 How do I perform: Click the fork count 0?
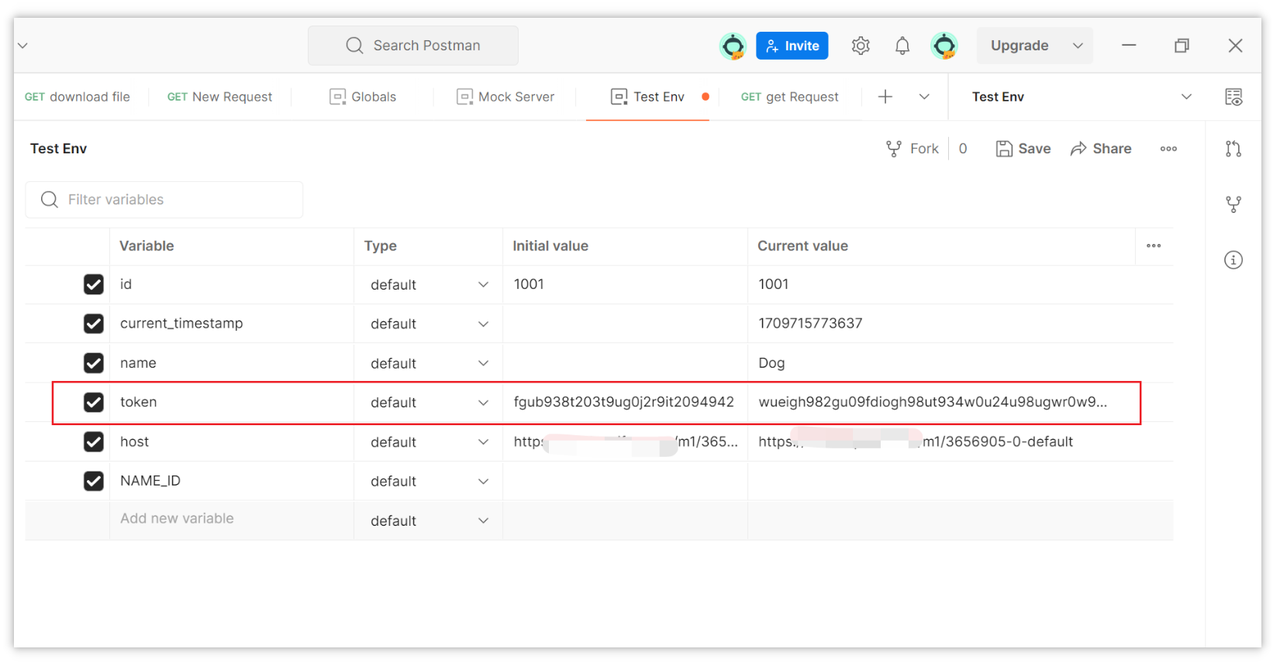coord(963,149)
